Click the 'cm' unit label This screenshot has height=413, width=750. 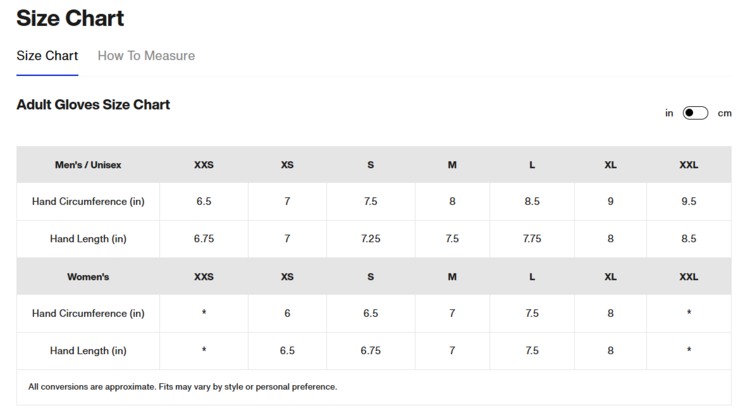725,113
